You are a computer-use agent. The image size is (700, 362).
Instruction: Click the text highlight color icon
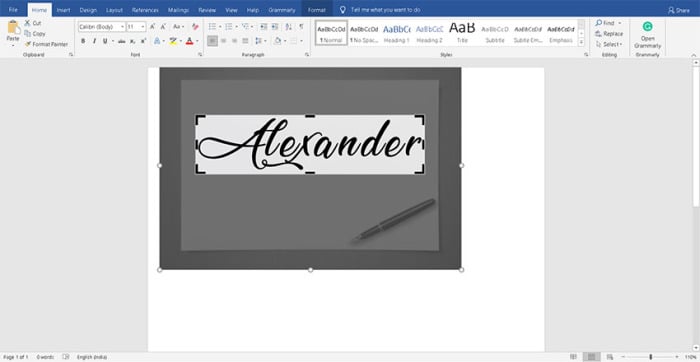coord(173,41)
